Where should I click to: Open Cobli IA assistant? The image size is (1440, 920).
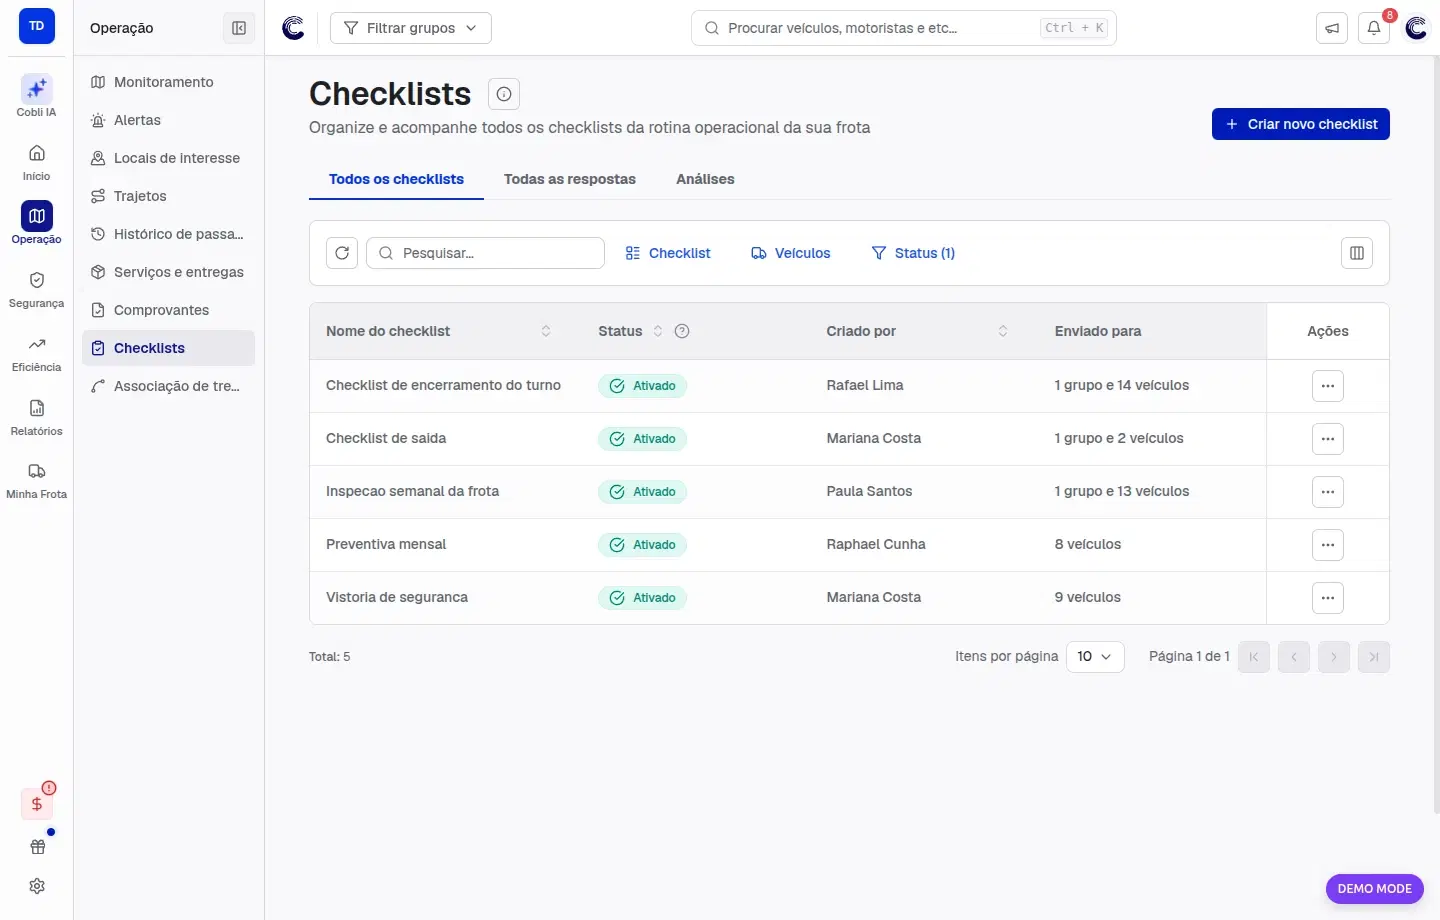(36, 96)
